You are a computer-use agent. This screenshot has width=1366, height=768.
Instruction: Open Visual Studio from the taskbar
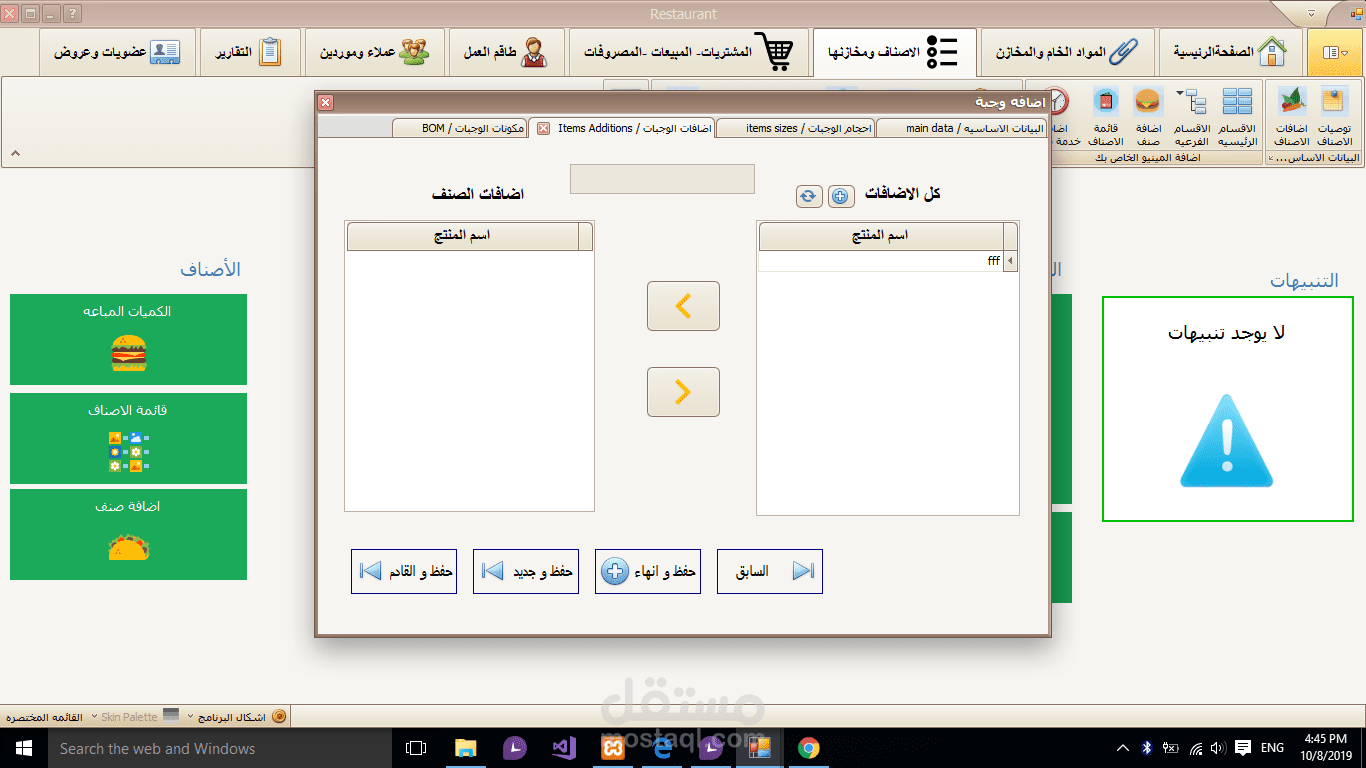[x=563, y=748]
